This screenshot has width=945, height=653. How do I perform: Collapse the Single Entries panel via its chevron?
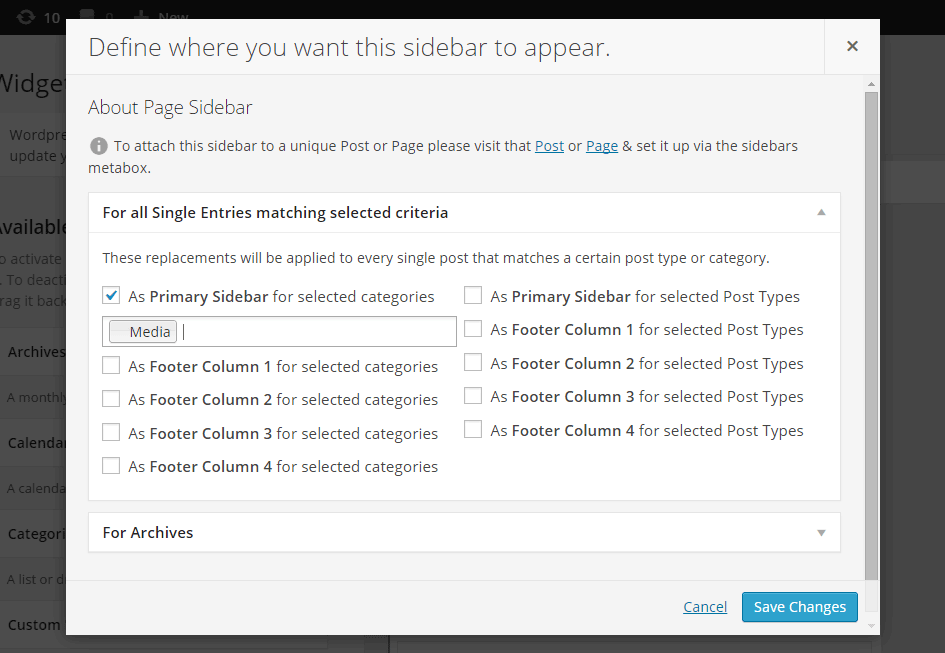tap(821, 213)
